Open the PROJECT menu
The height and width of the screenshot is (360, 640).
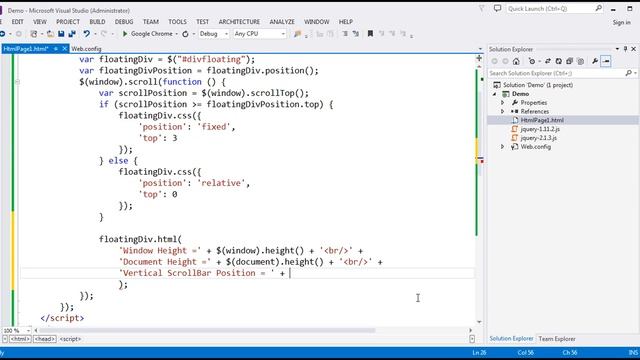[x=68, y=22]
